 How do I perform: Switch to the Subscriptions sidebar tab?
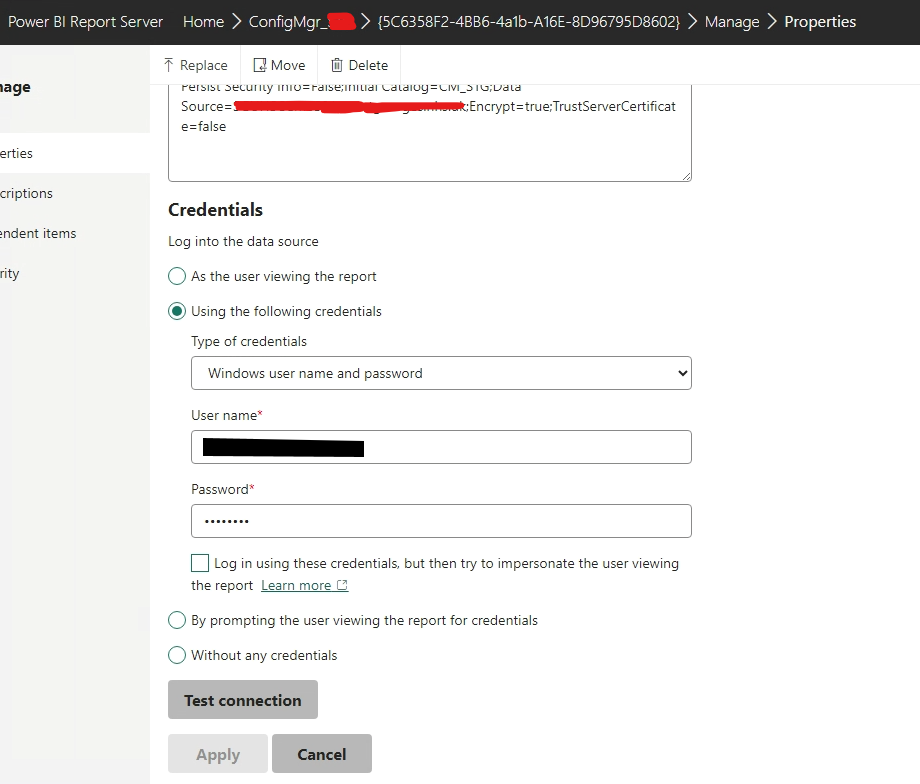(27, 193)
